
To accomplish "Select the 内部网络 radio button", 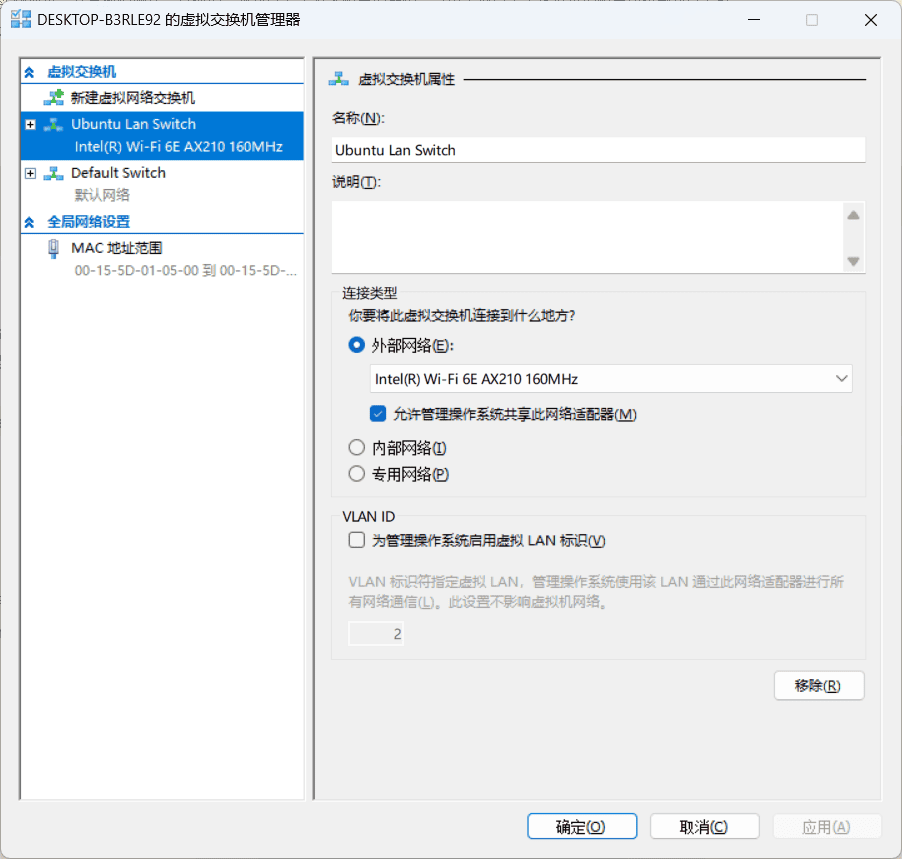I will (x=356, y=447).
